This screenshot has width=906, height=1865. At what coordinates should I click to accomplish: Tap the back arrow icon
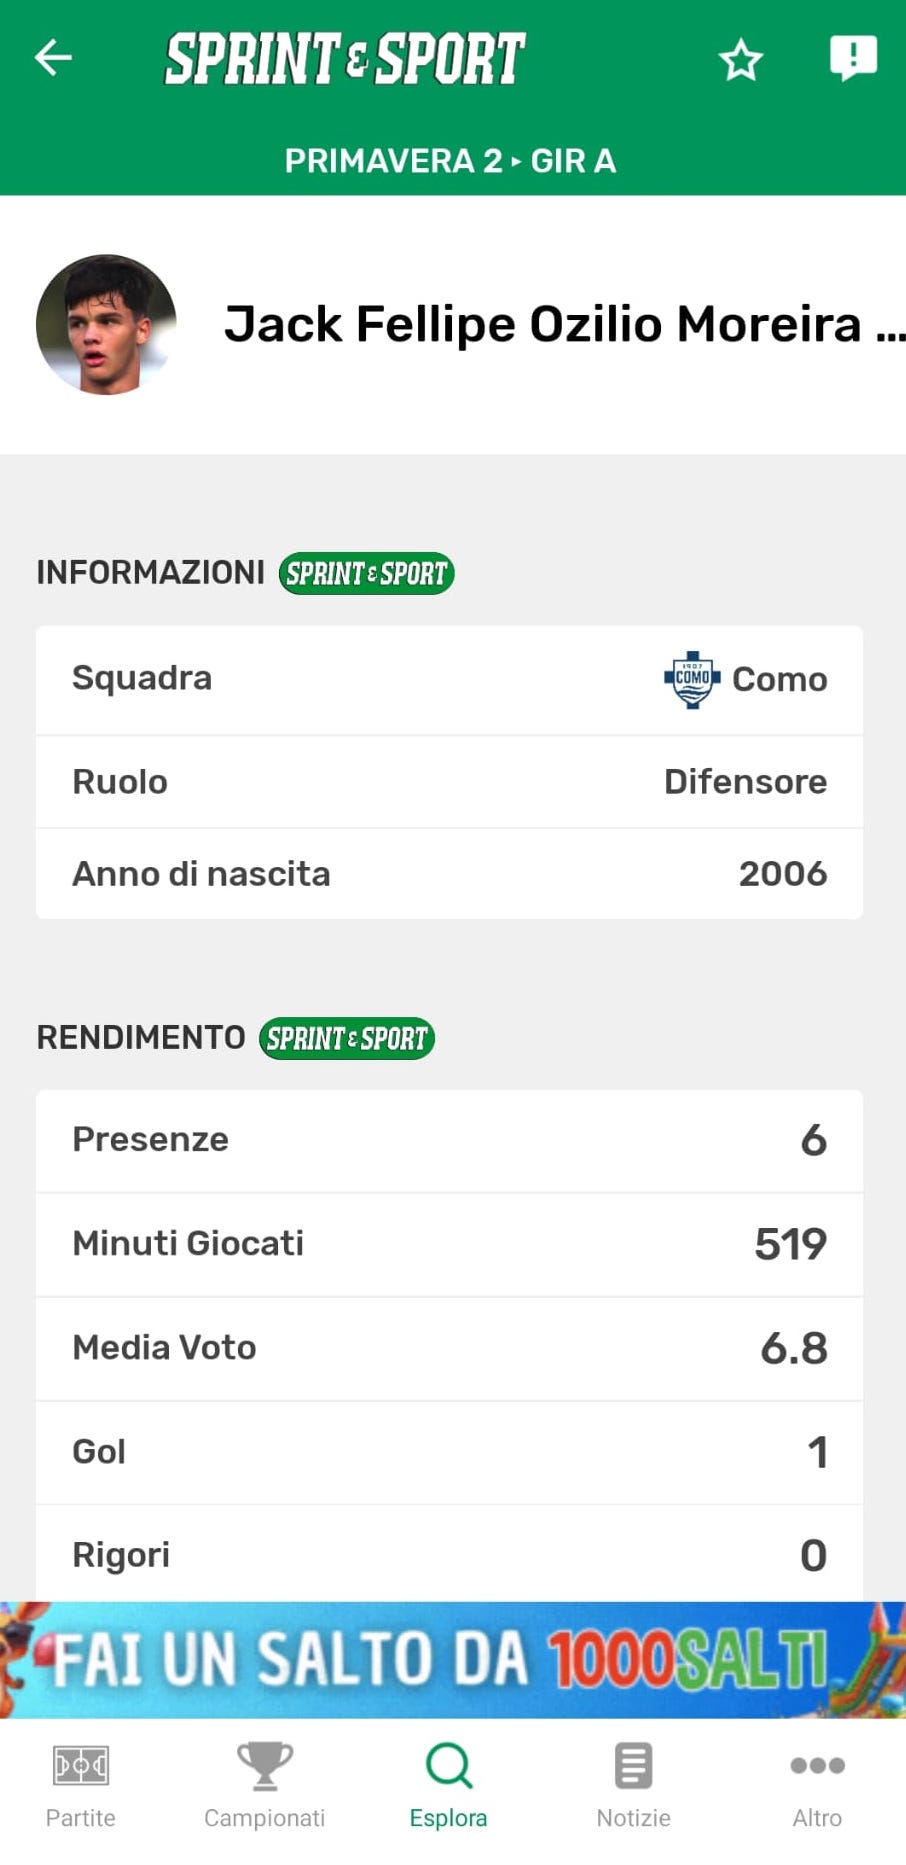(x=53, y=58)
